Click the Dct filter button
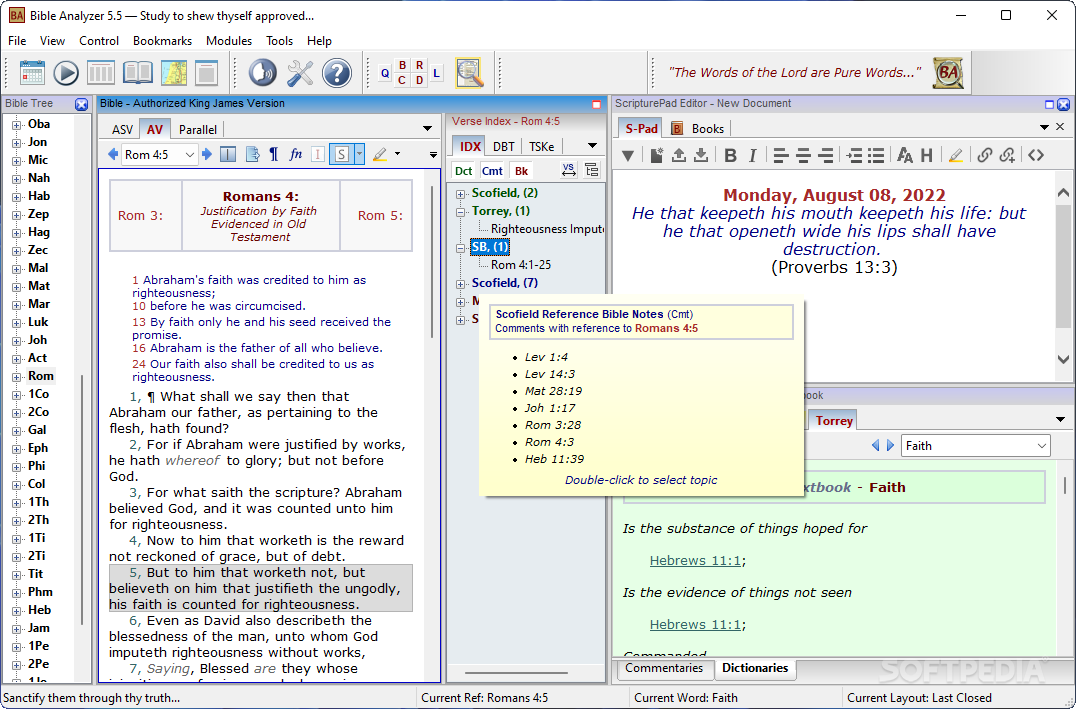 tap(464, 171)
